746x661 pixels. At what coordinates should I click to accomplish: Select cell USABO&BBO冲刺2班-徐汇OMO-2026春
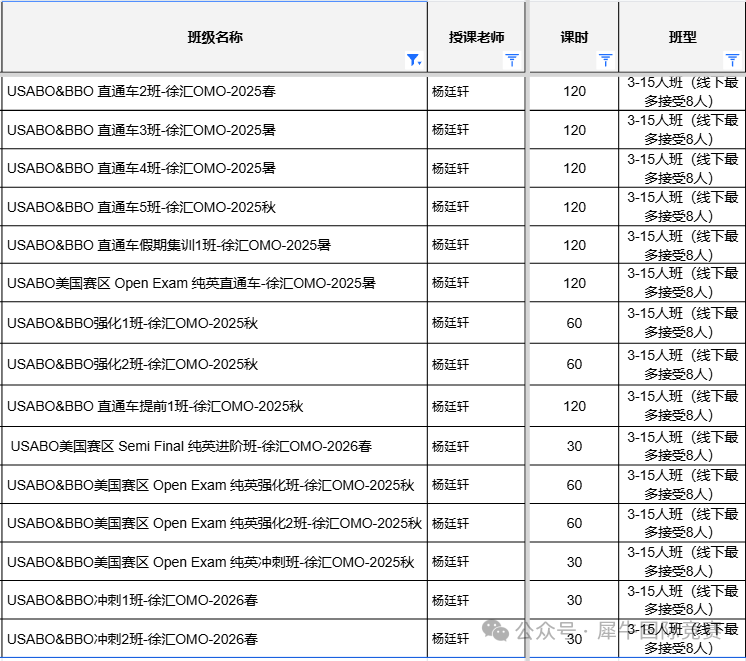215,639
